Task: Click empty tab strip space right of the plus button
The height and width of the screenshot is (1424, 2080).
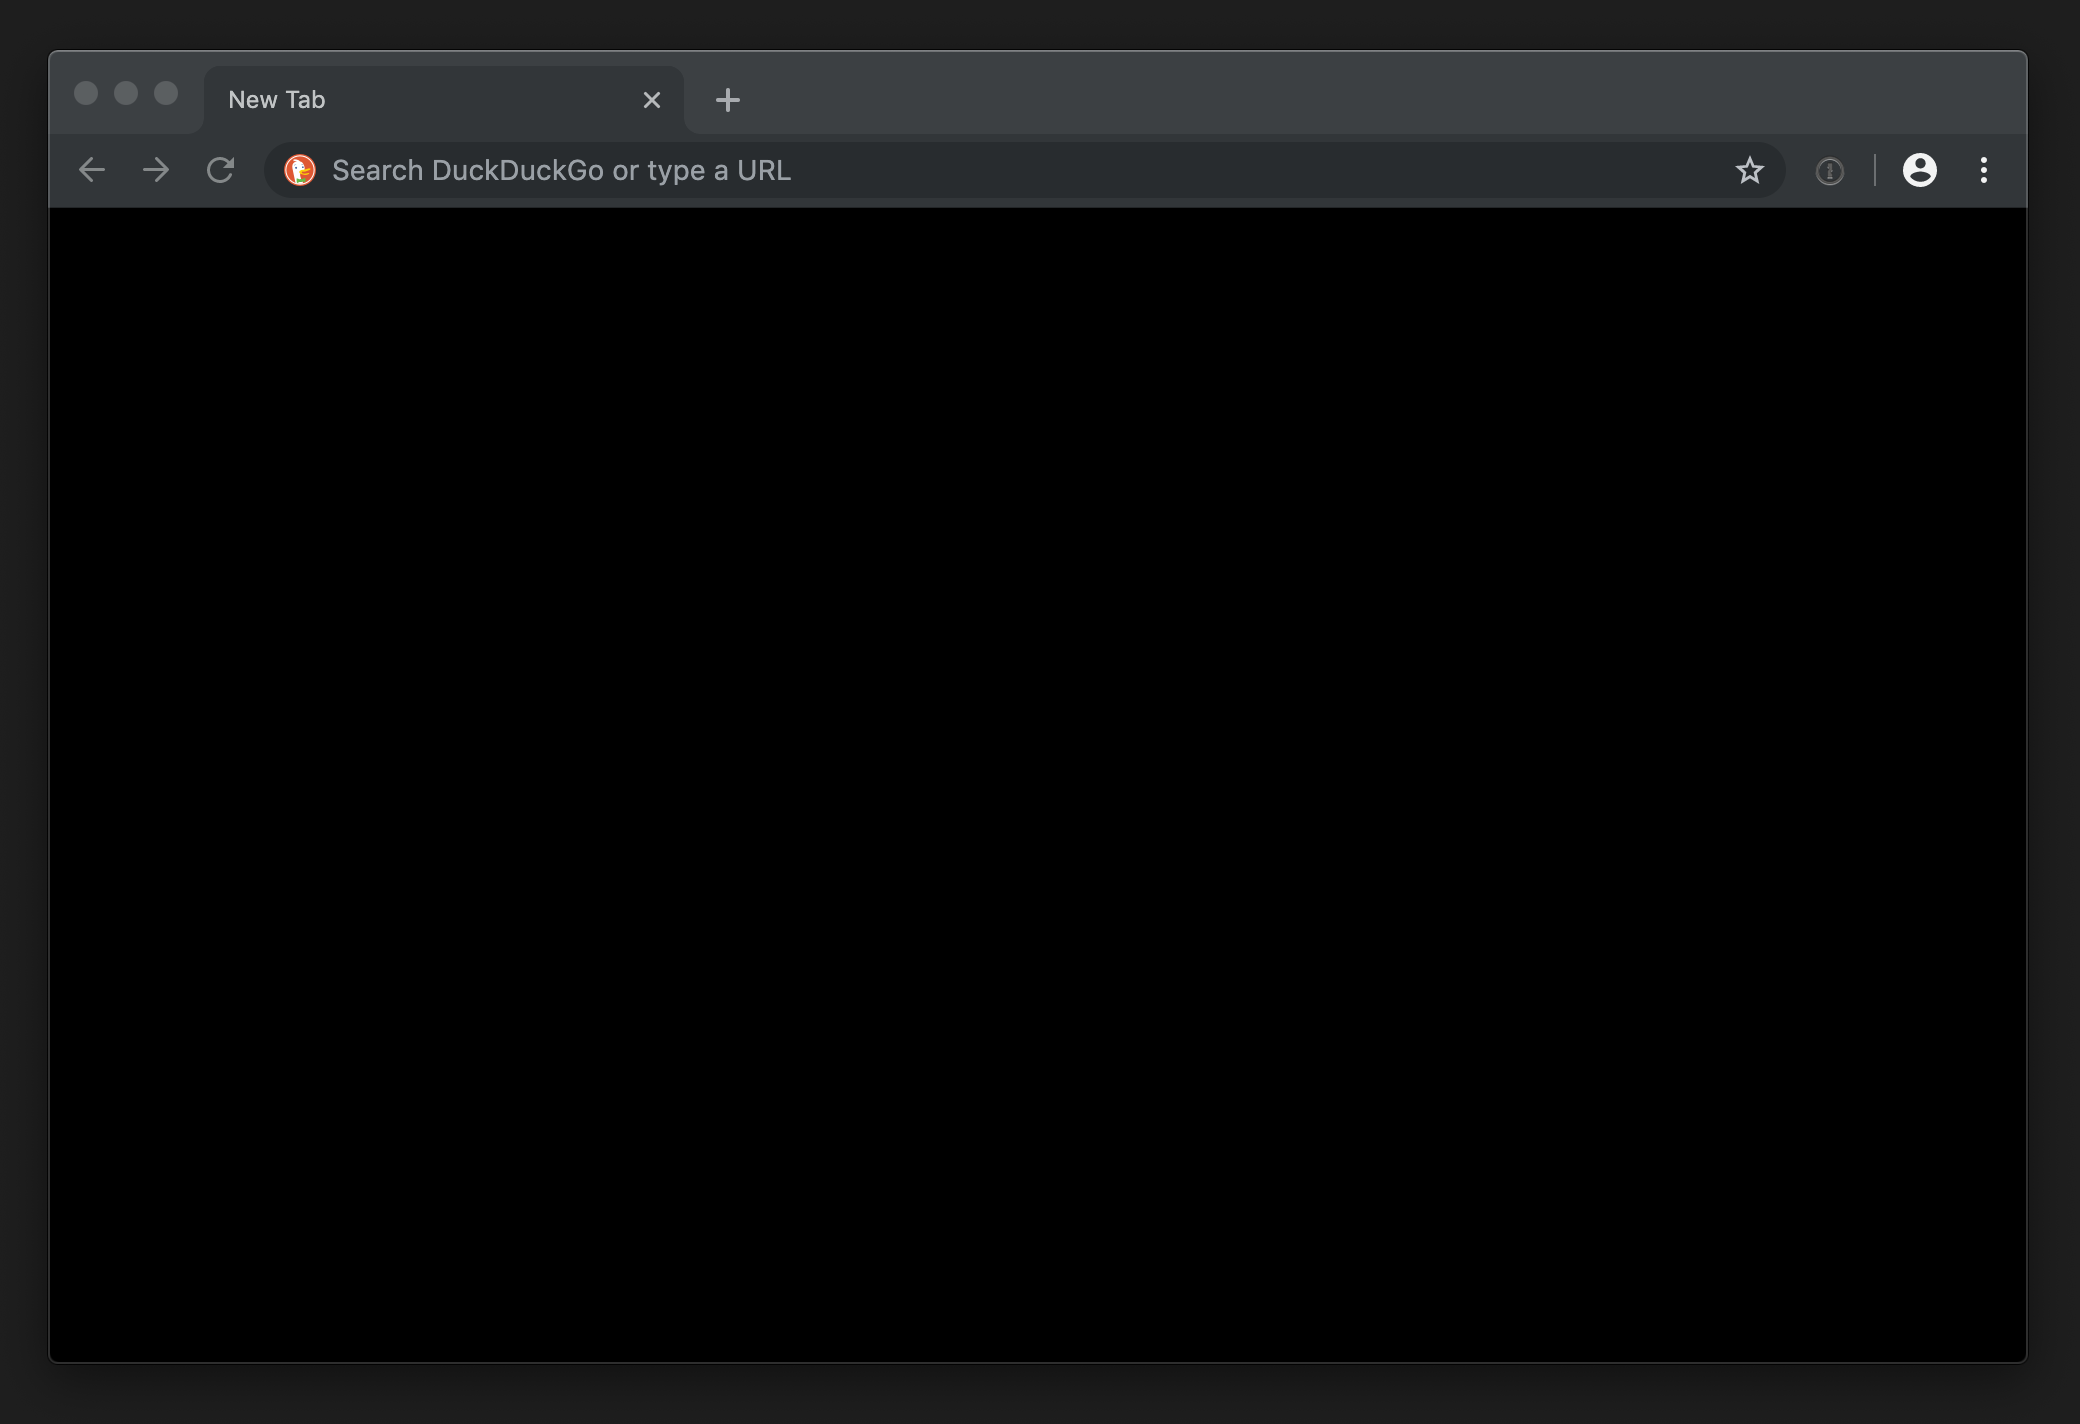Action: click(x=1300, y=95)
